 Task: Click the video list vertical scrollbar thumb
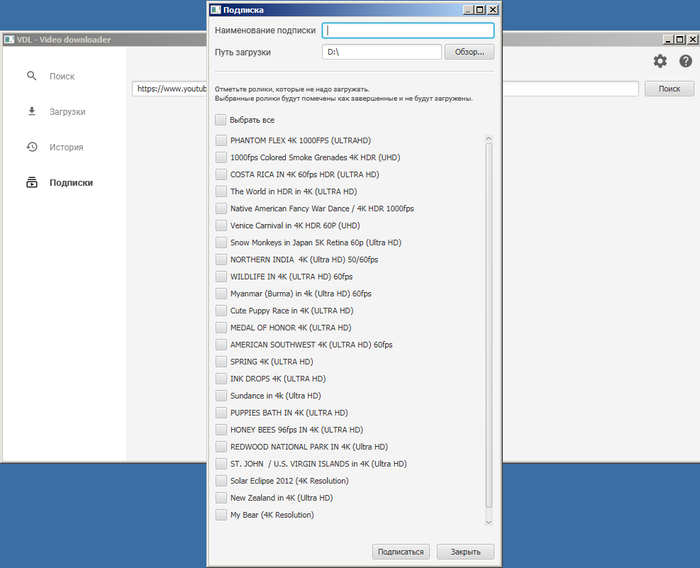pos(489,326)
